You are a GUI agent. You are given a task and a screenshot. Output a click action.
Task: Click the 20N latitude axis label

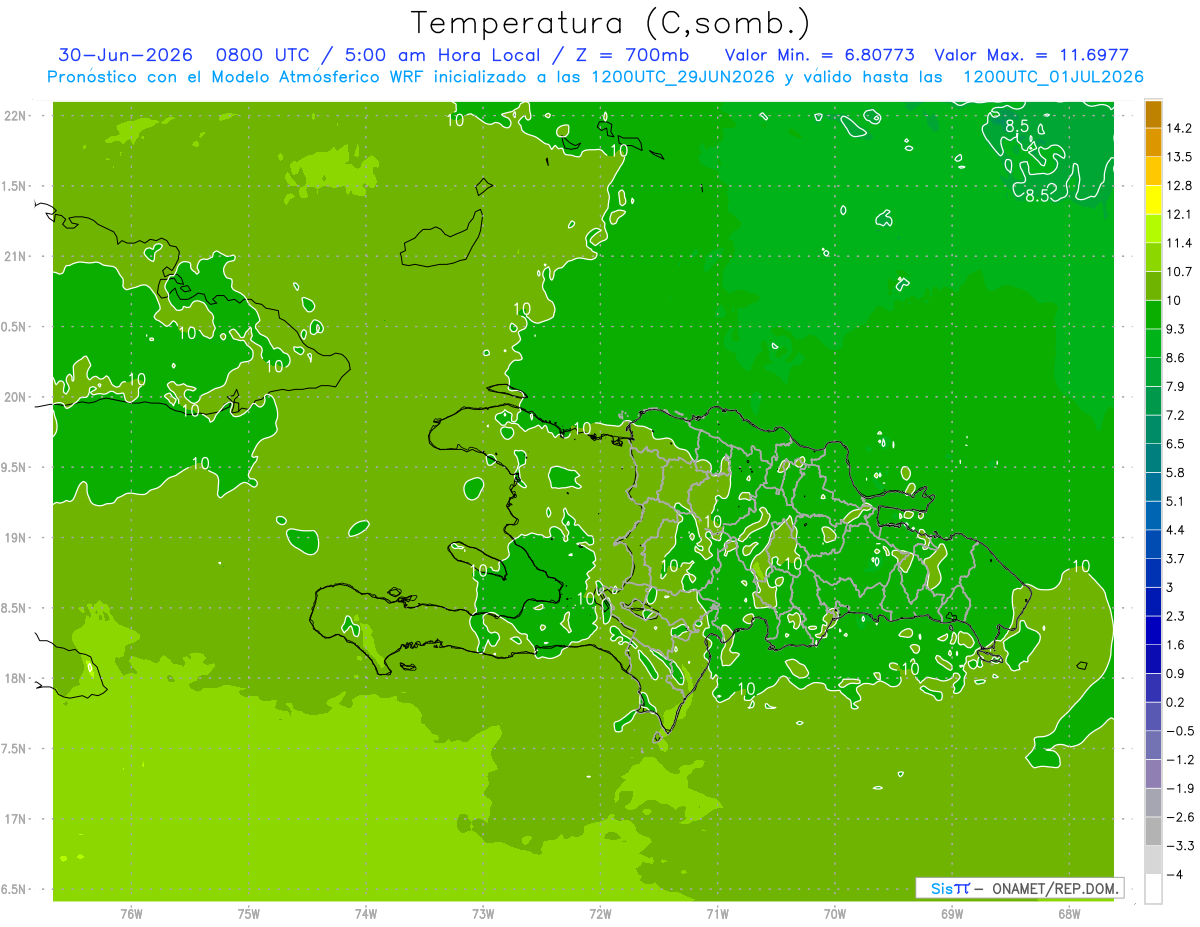coord(17,397)
